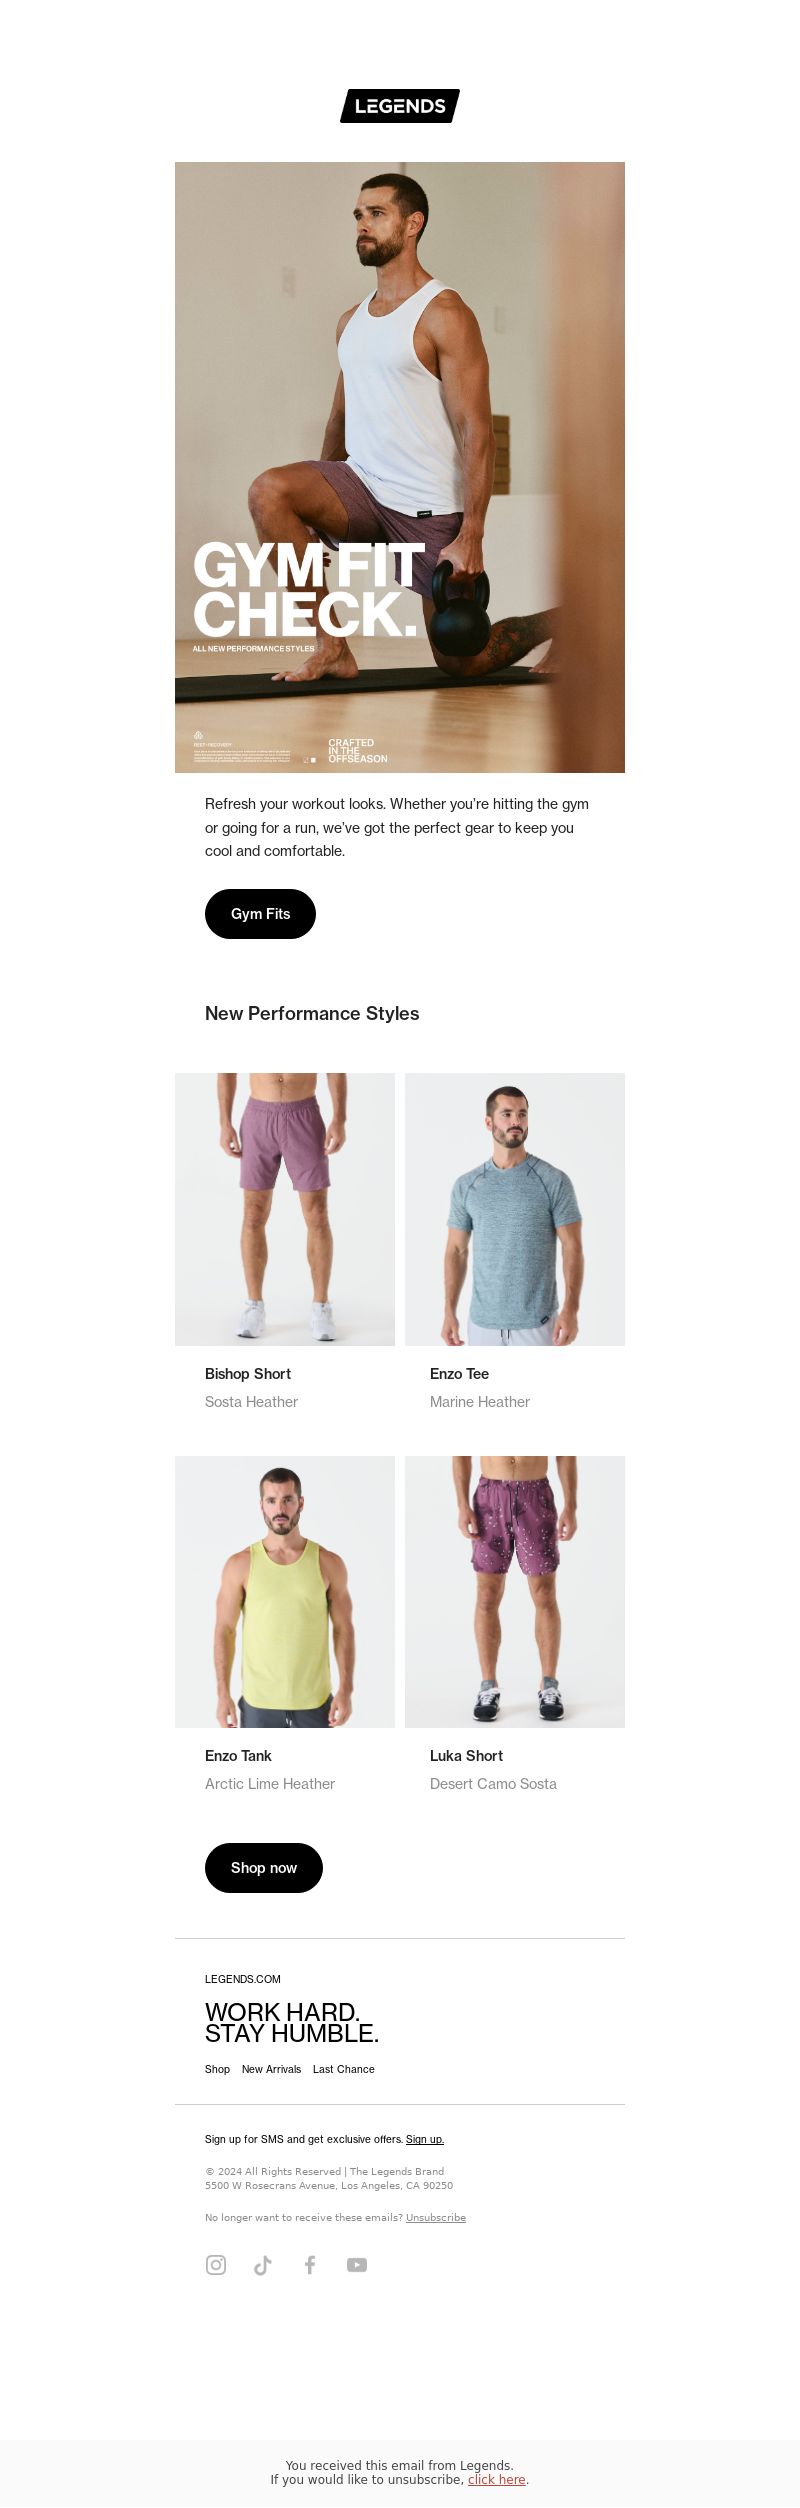The image size is (800, 2508).
Task: Open the TikTok social icon
Action: [x=263, y=2265]
